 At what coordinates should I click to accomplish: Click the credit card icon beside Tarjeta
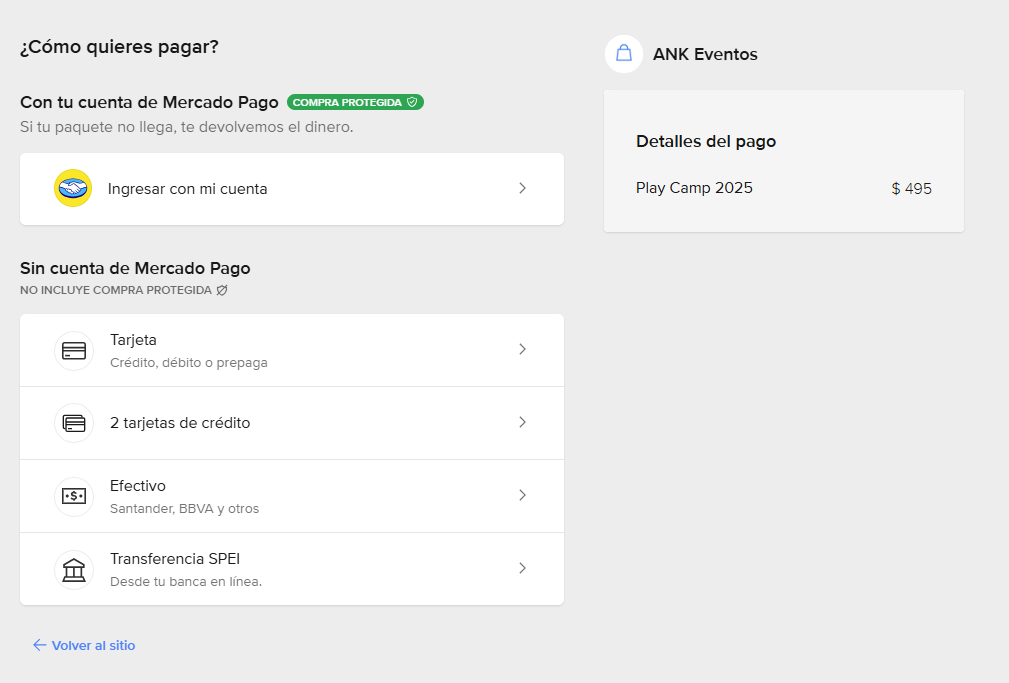74,351
